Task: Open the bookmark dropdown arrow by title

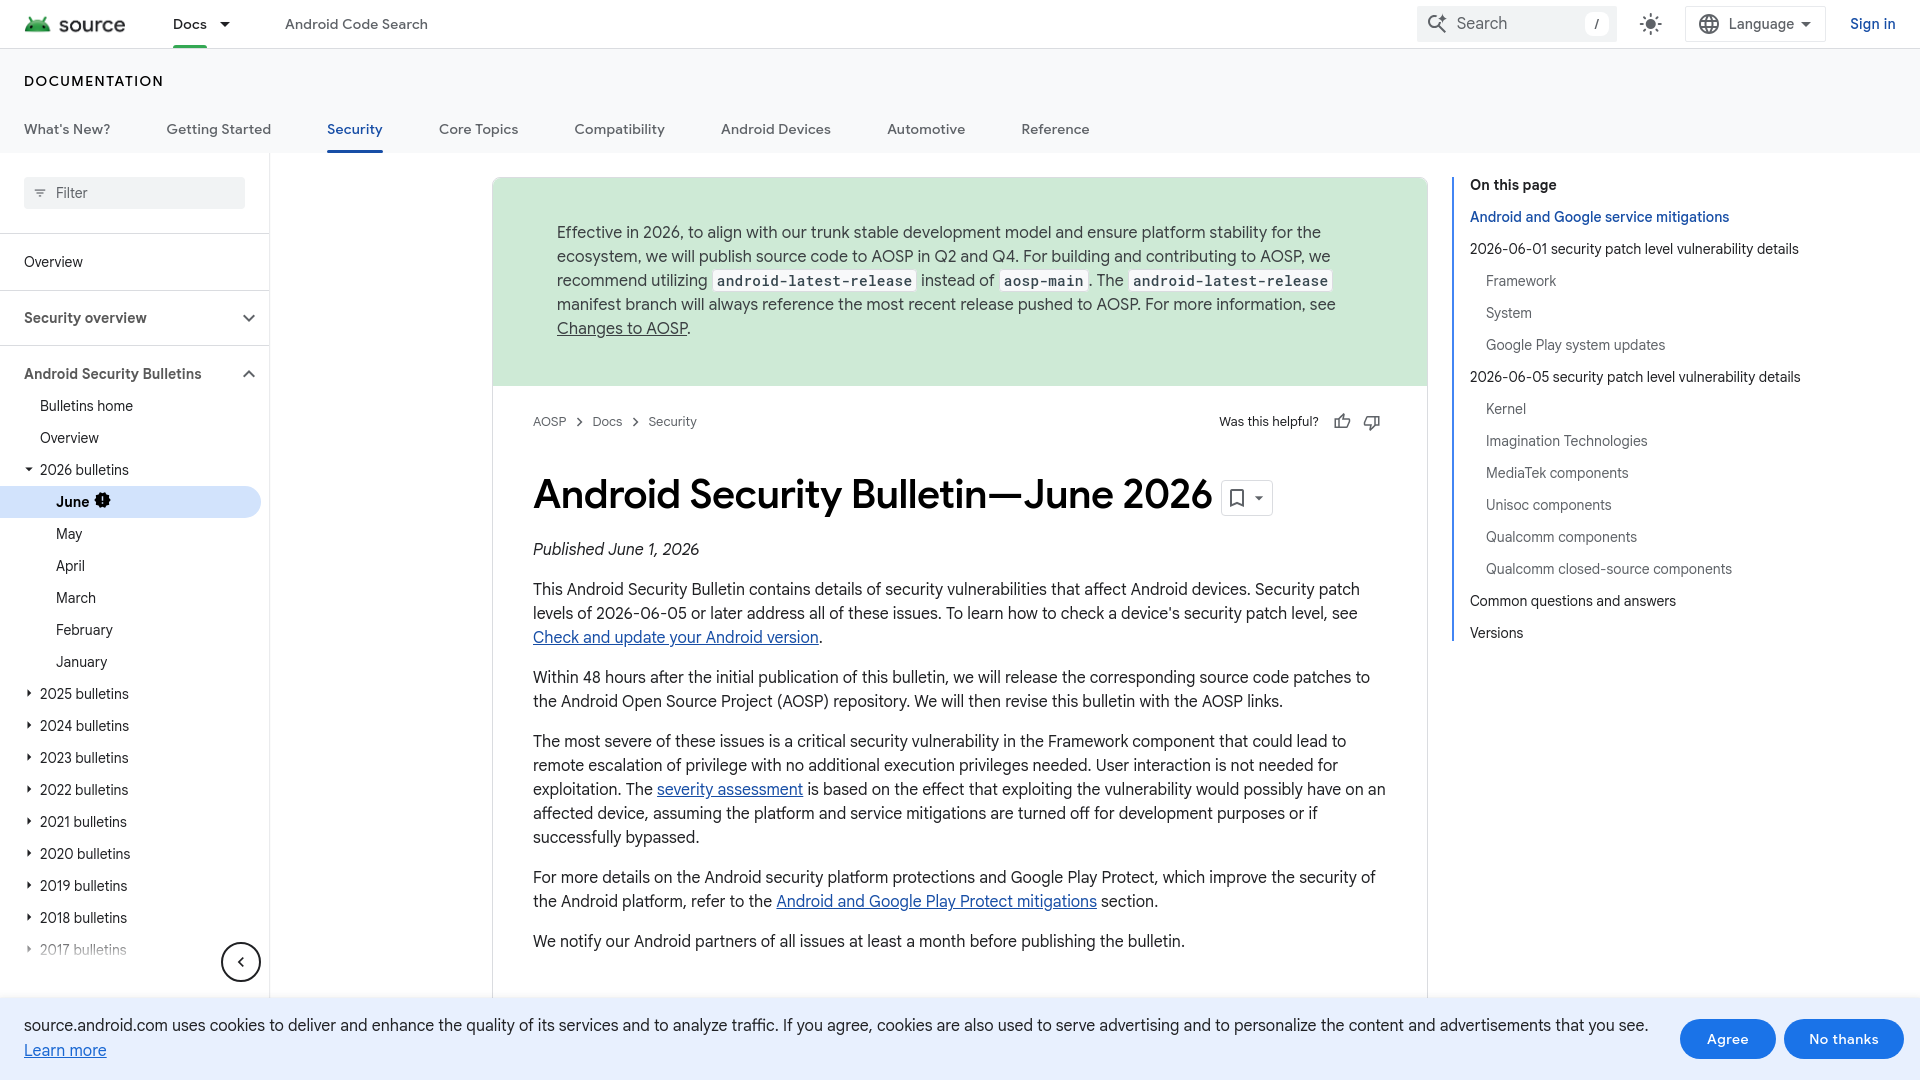Action: click(1259, 498)
